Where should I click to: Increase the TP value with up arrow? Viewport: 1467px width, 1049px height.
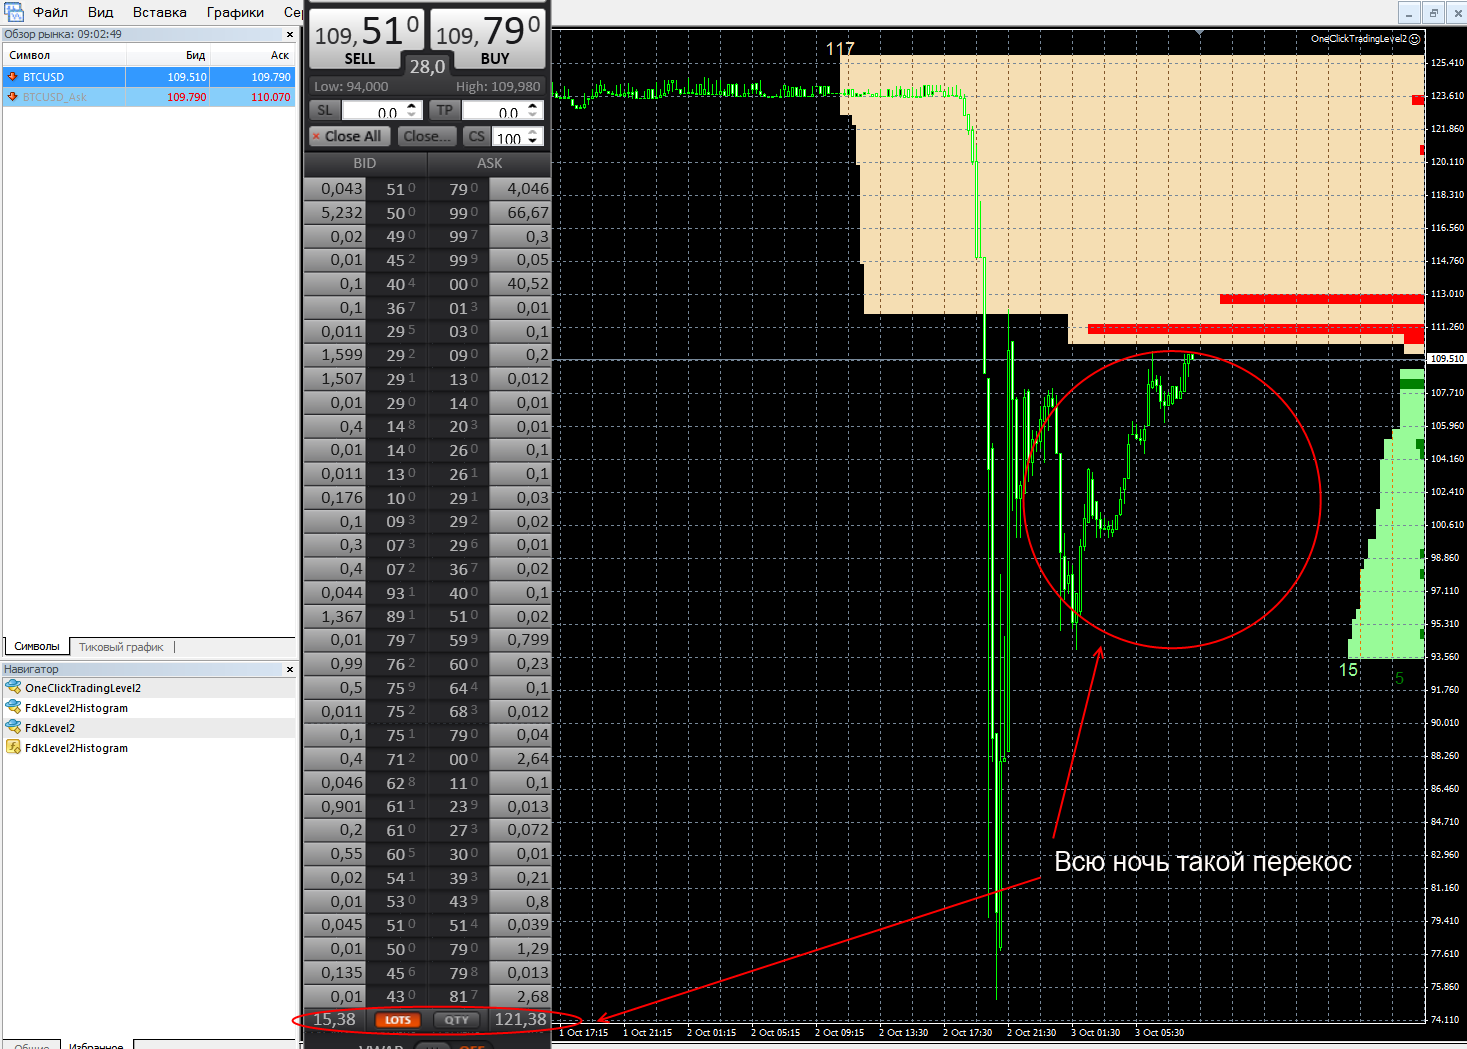tap(533, 106)
